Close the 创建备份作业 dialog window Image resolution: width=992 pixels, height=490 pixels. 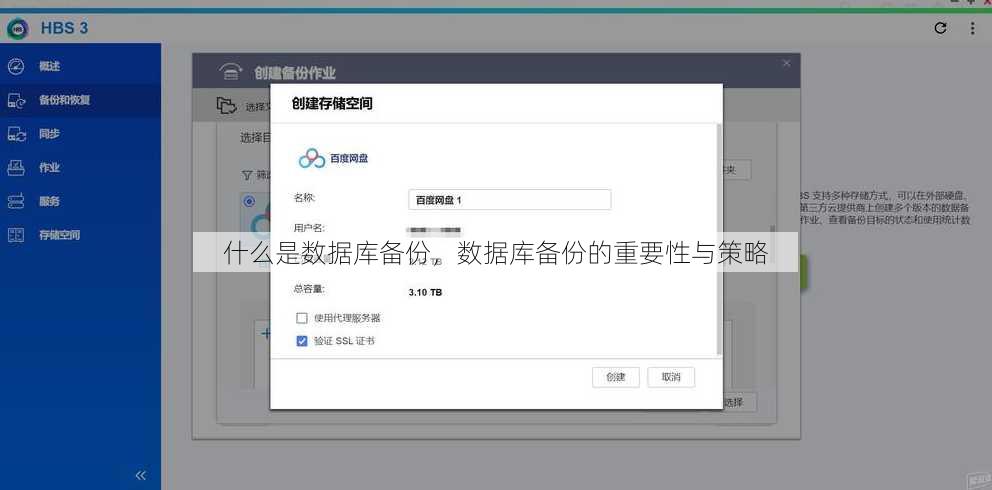786,63
